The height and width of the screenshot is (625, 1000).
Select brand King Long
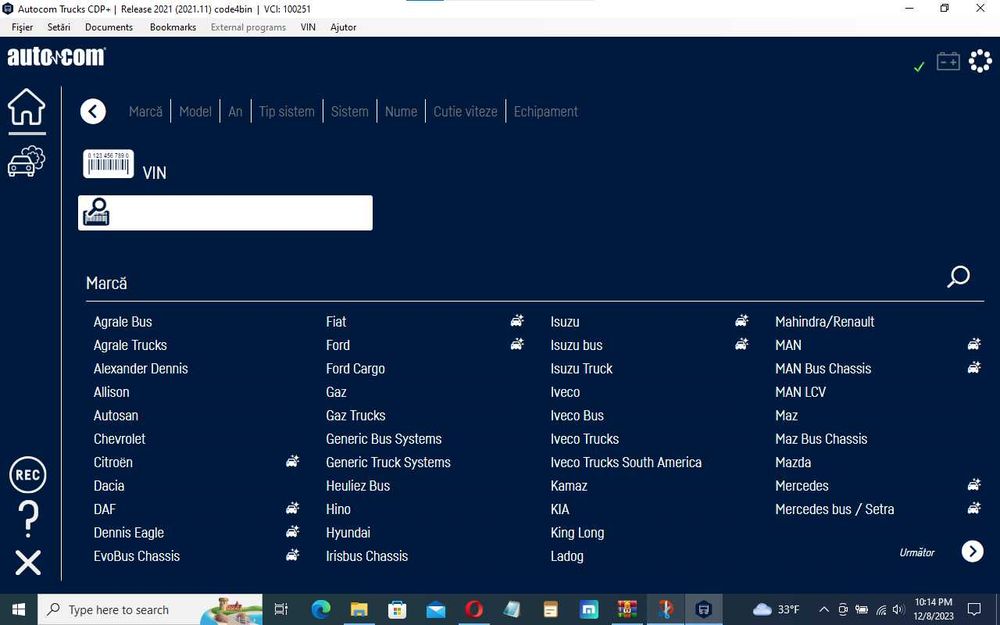tap(577, 533)
